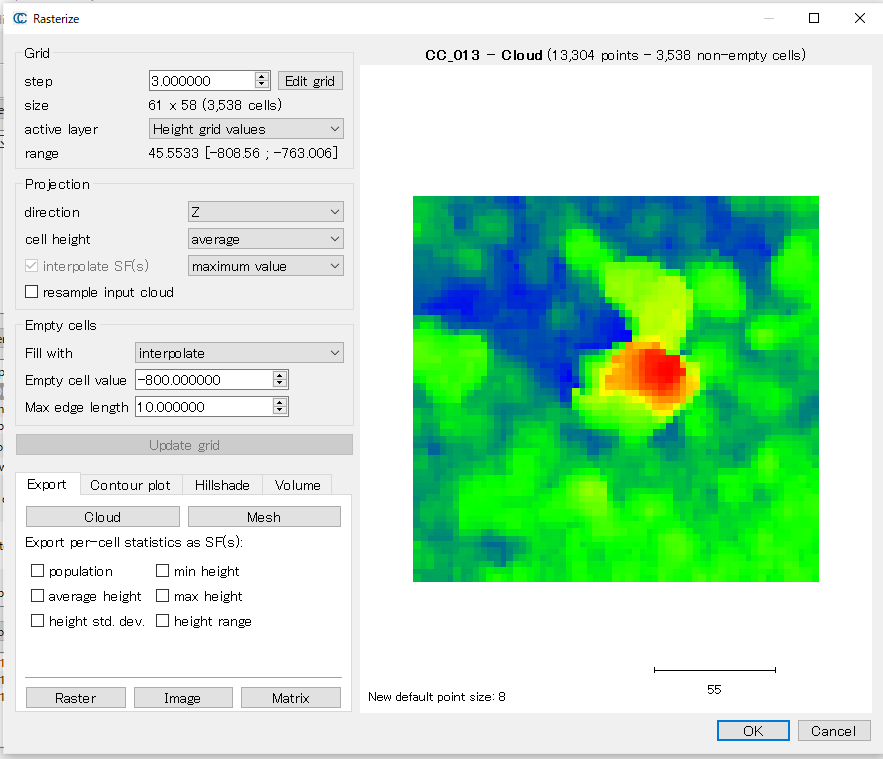Click the CloudCompare logo in title bar

pyautogui.click(x=19, y=18)
